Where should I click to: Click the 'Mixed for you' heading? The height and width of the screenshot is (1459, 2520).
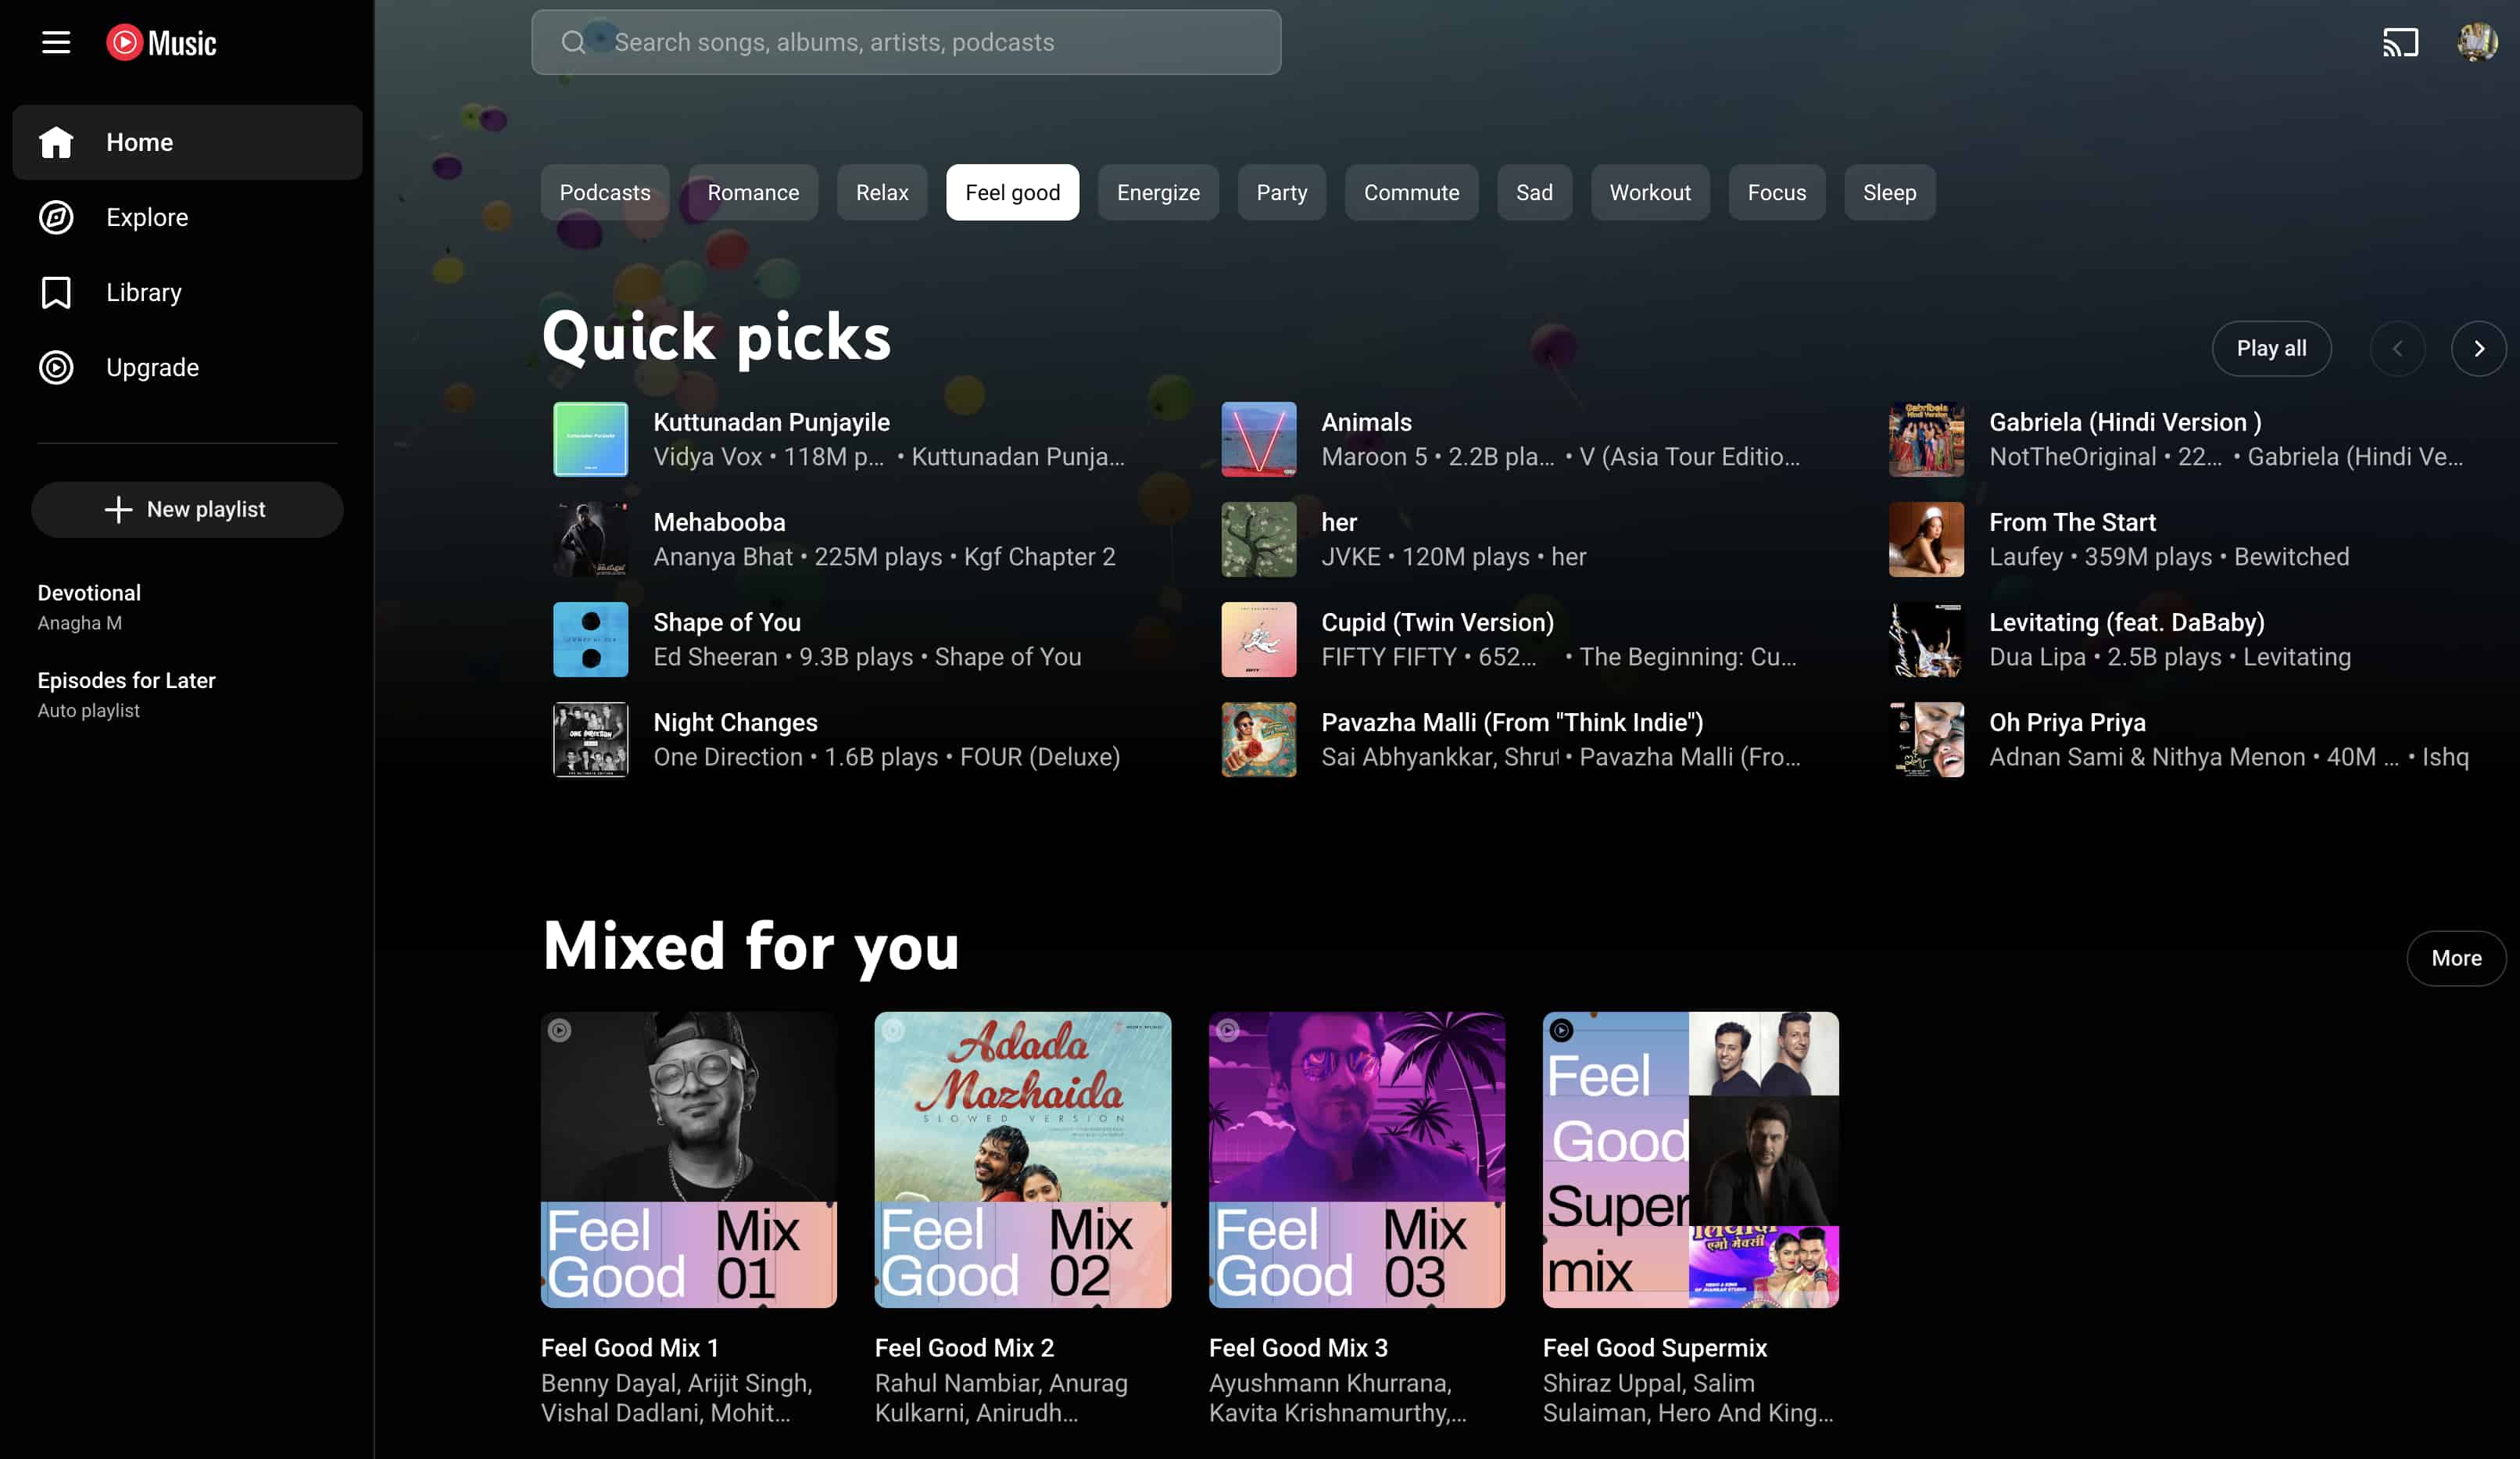click(751, 946)
